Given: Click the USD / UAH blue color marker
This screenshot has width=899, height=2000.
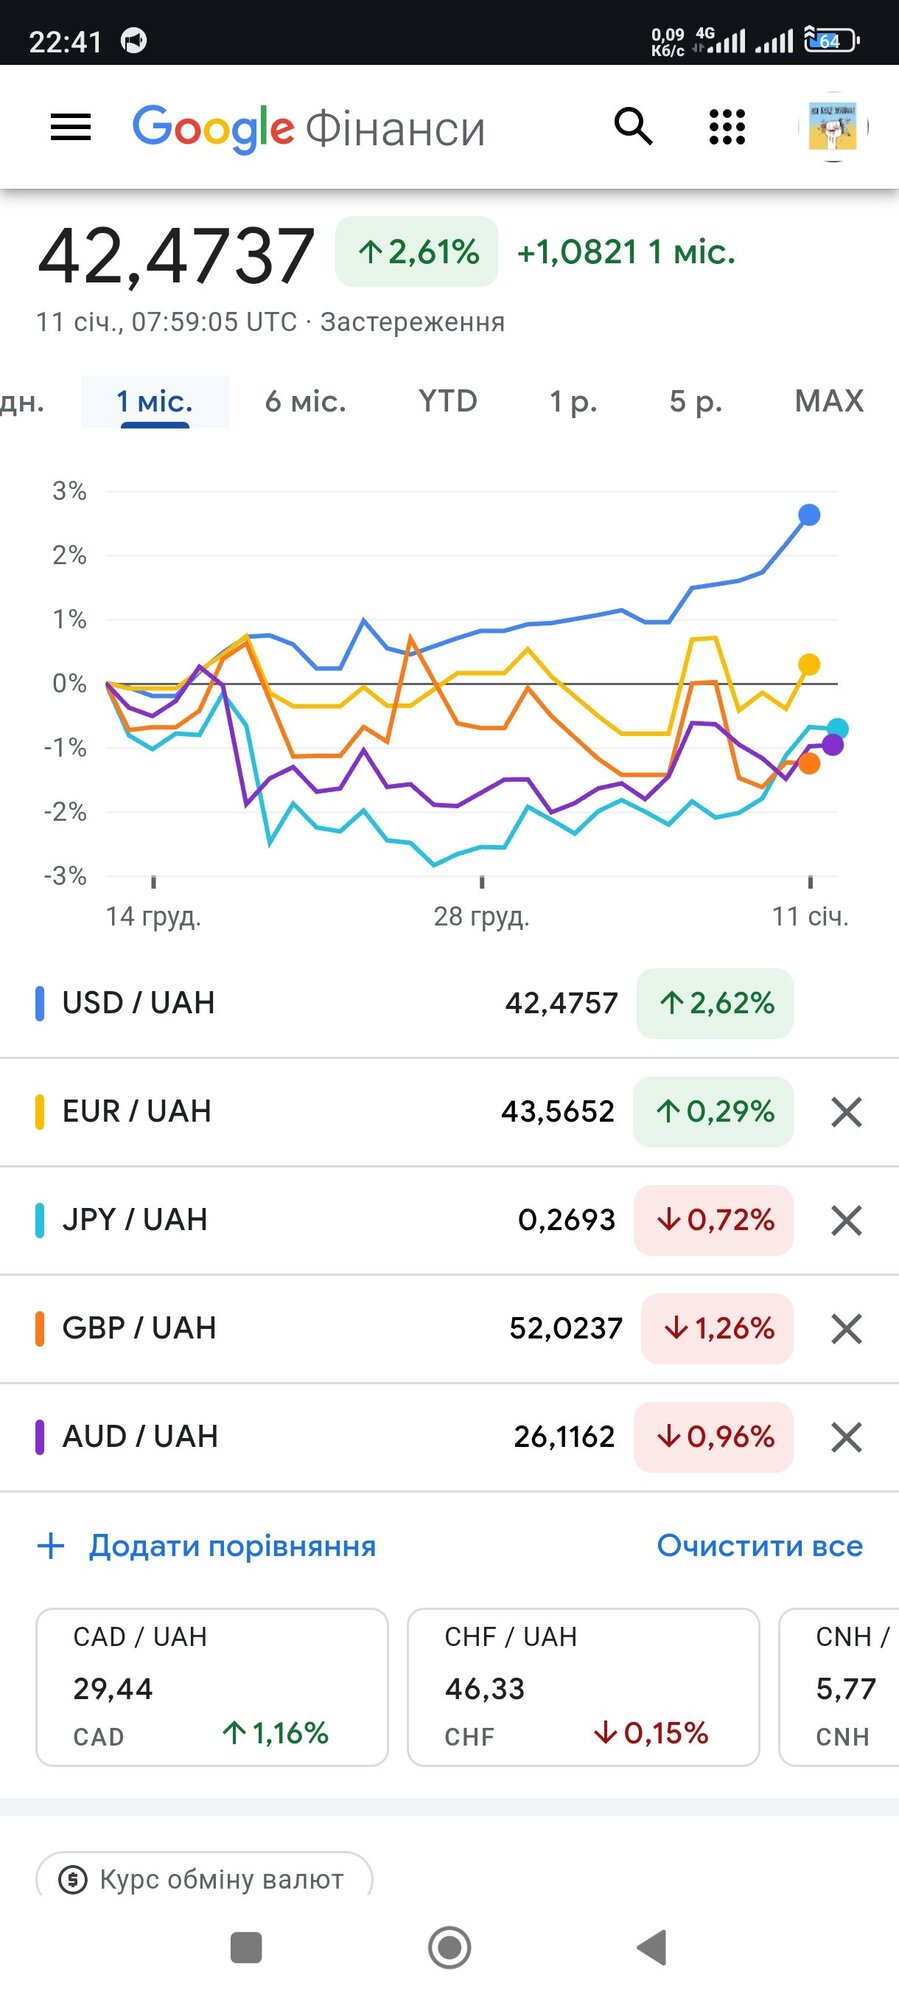Looking at the screenshot, I should tap(40, 1003).
